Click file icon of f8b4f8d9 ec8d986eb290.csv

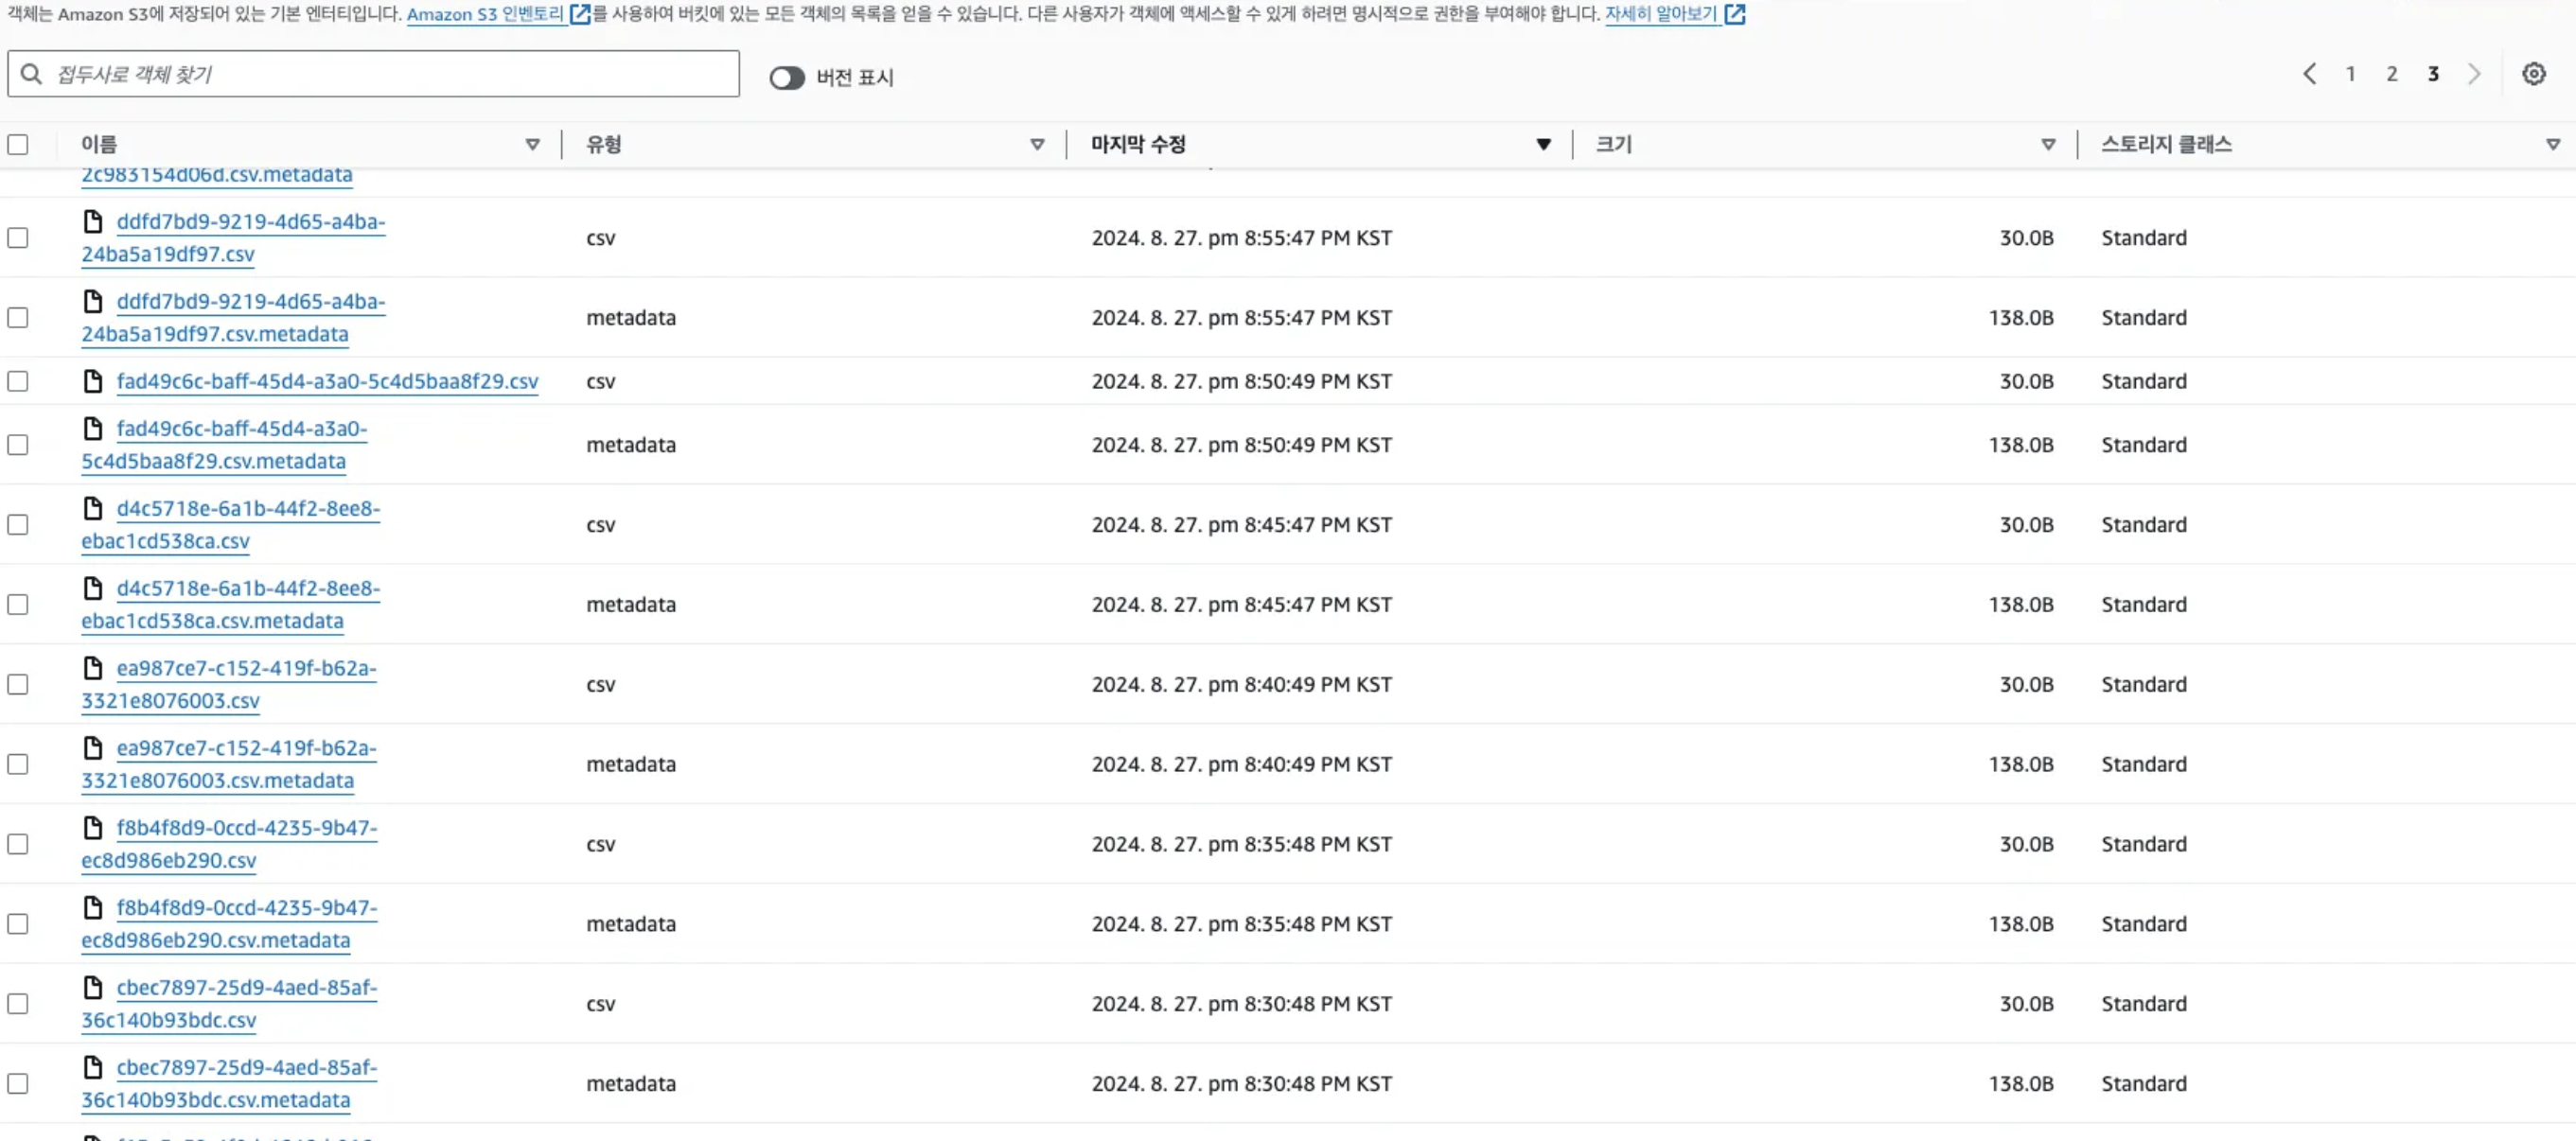tap(93, 828)
